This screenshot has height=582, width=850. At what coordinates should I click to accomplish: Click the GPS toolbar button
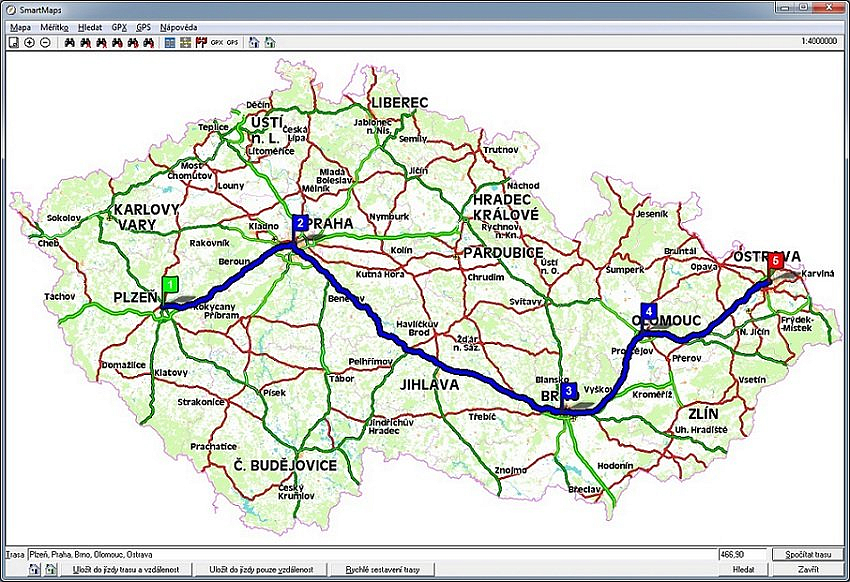232,43
